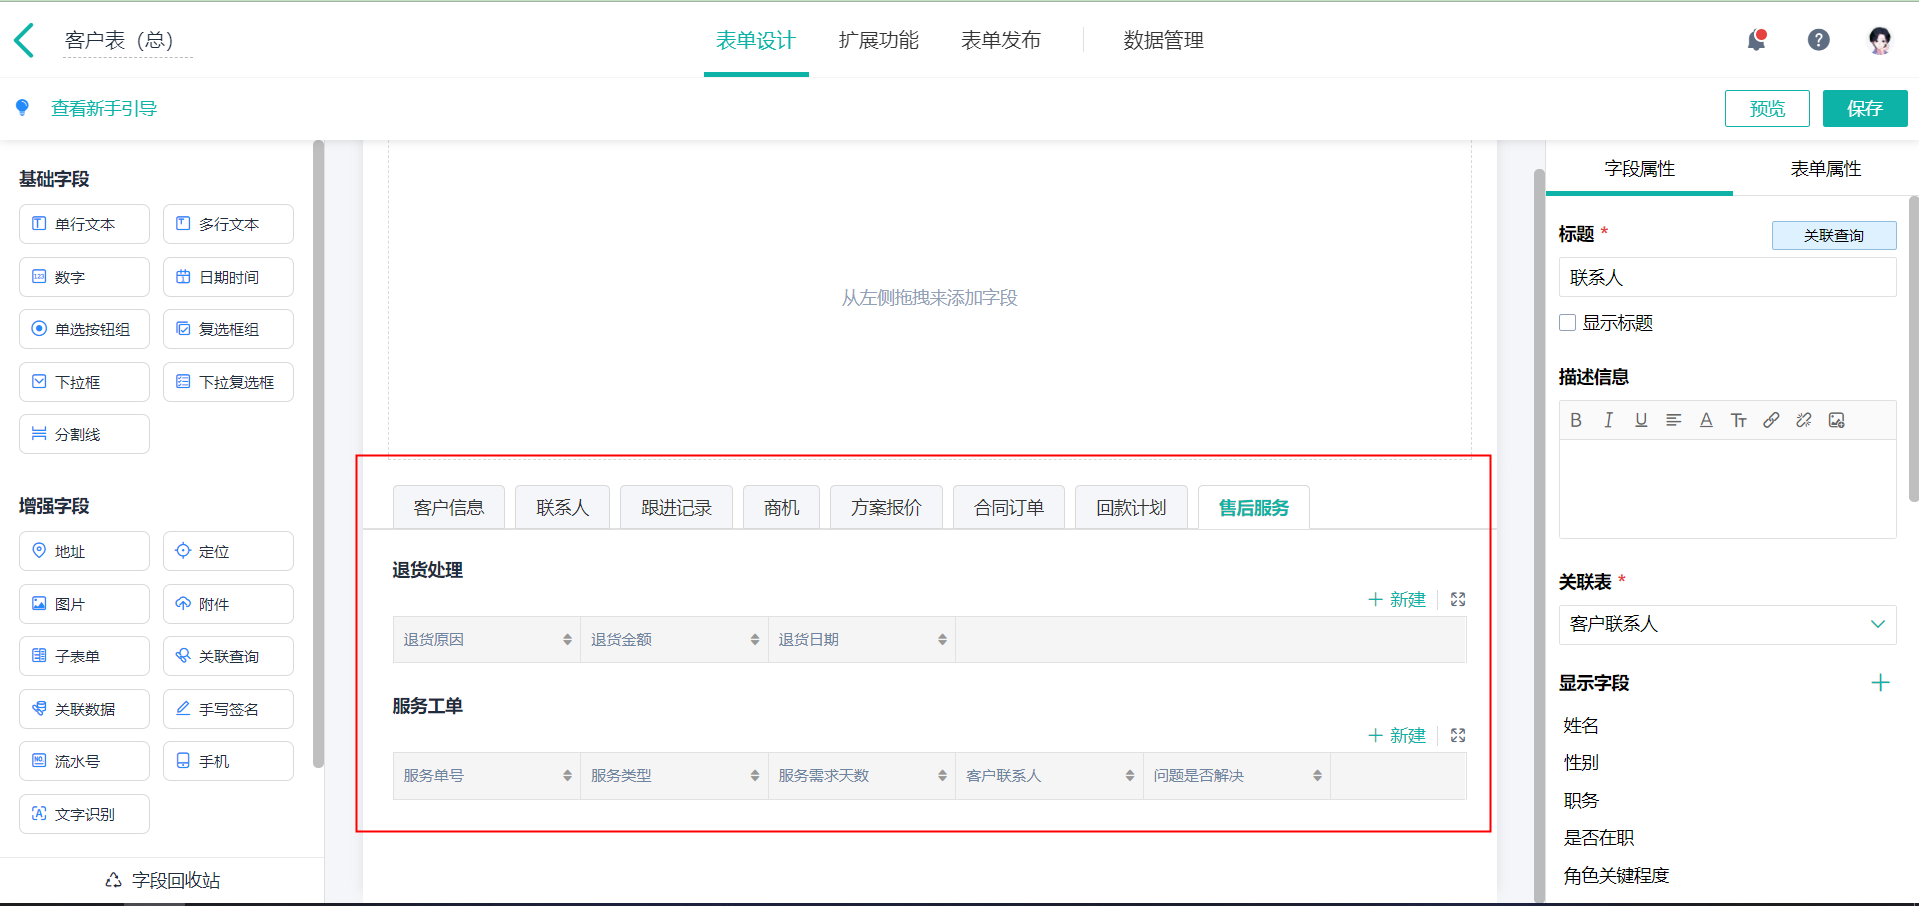Image resolution: width=1919 pixels, height=906 pixels.
Task: Select the 回款计划 tab
Action: (x=1131, y=507)
